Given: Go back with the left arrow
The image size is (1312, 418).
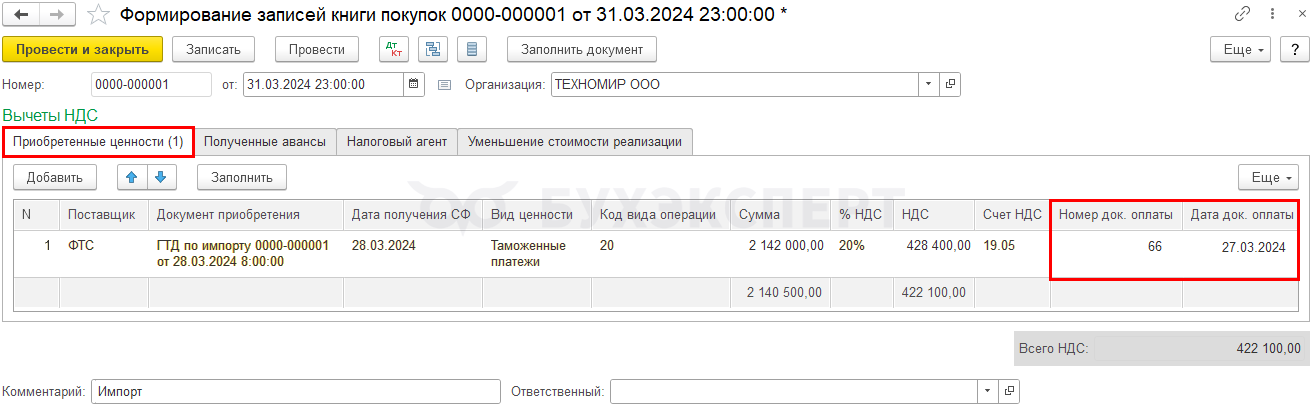Looking at the screenshot, I should [x=23, y=15].
